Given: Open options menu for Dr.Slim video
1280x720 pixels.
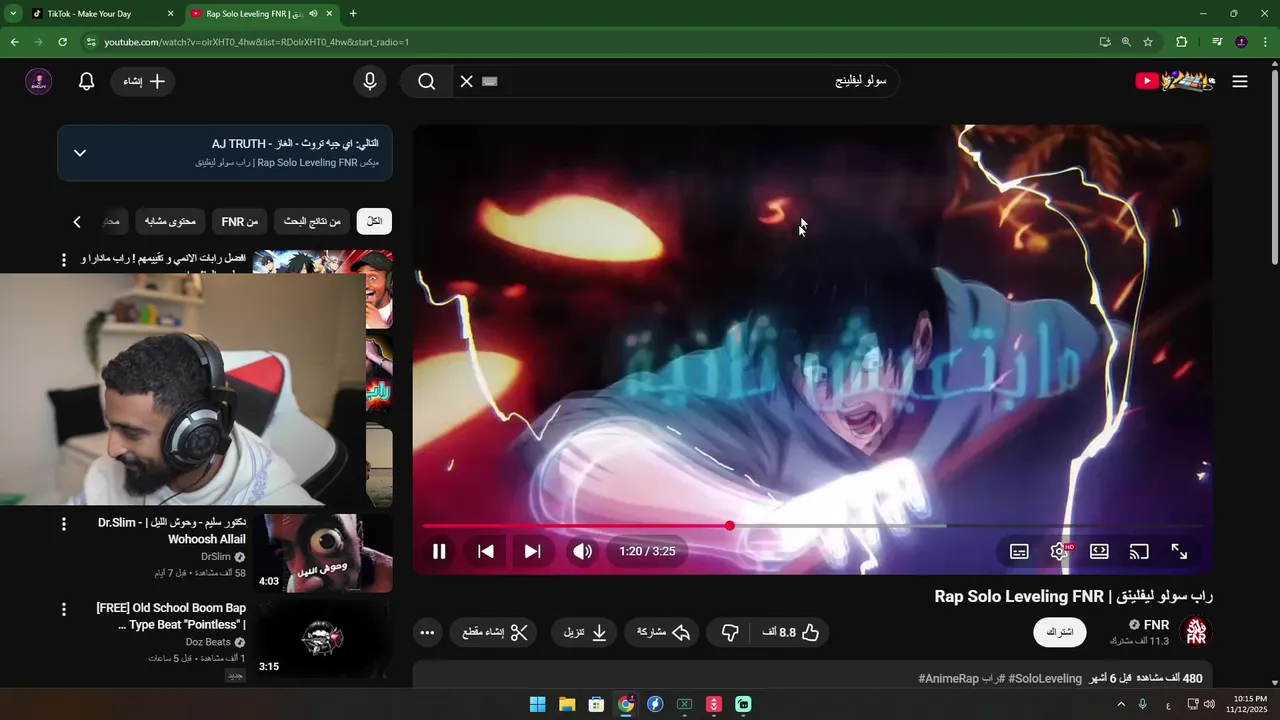Looking at the screenshot, I should (64, 524).
